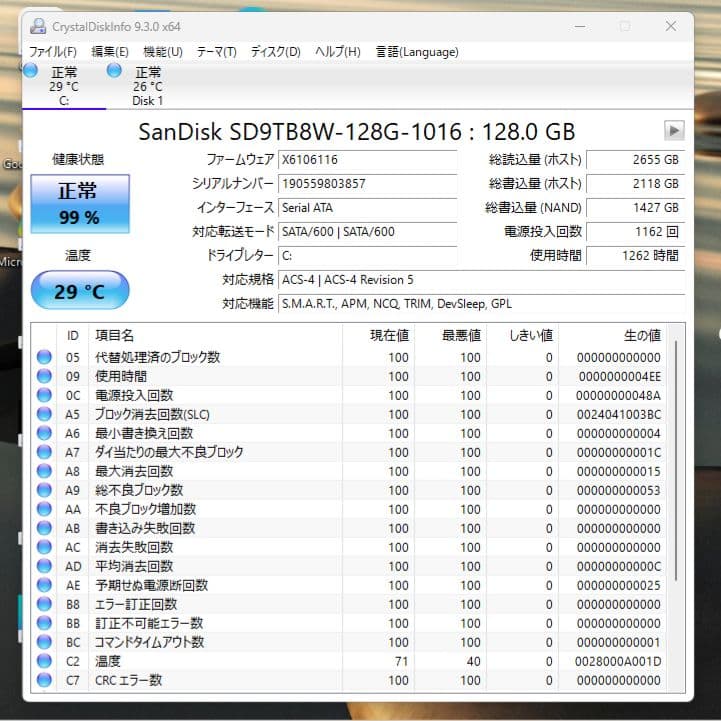Image resolution: width=721 pixels, height=721 pixels.
Task: Click status icon for BB 訂正不可能エラー数
Action: click(44, 623)
